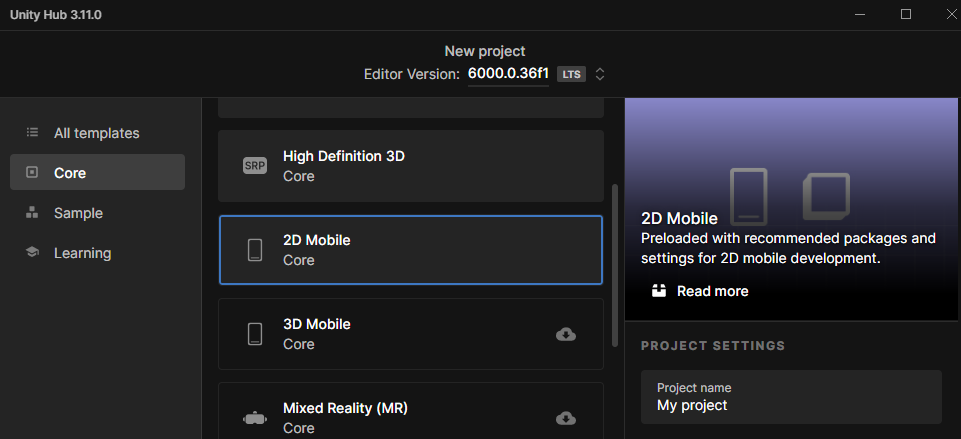Image resolution: width=961 pixels, height=439 pixels.
Task: Click the Sample category blocks icon
Action: (x=32, y=213)
